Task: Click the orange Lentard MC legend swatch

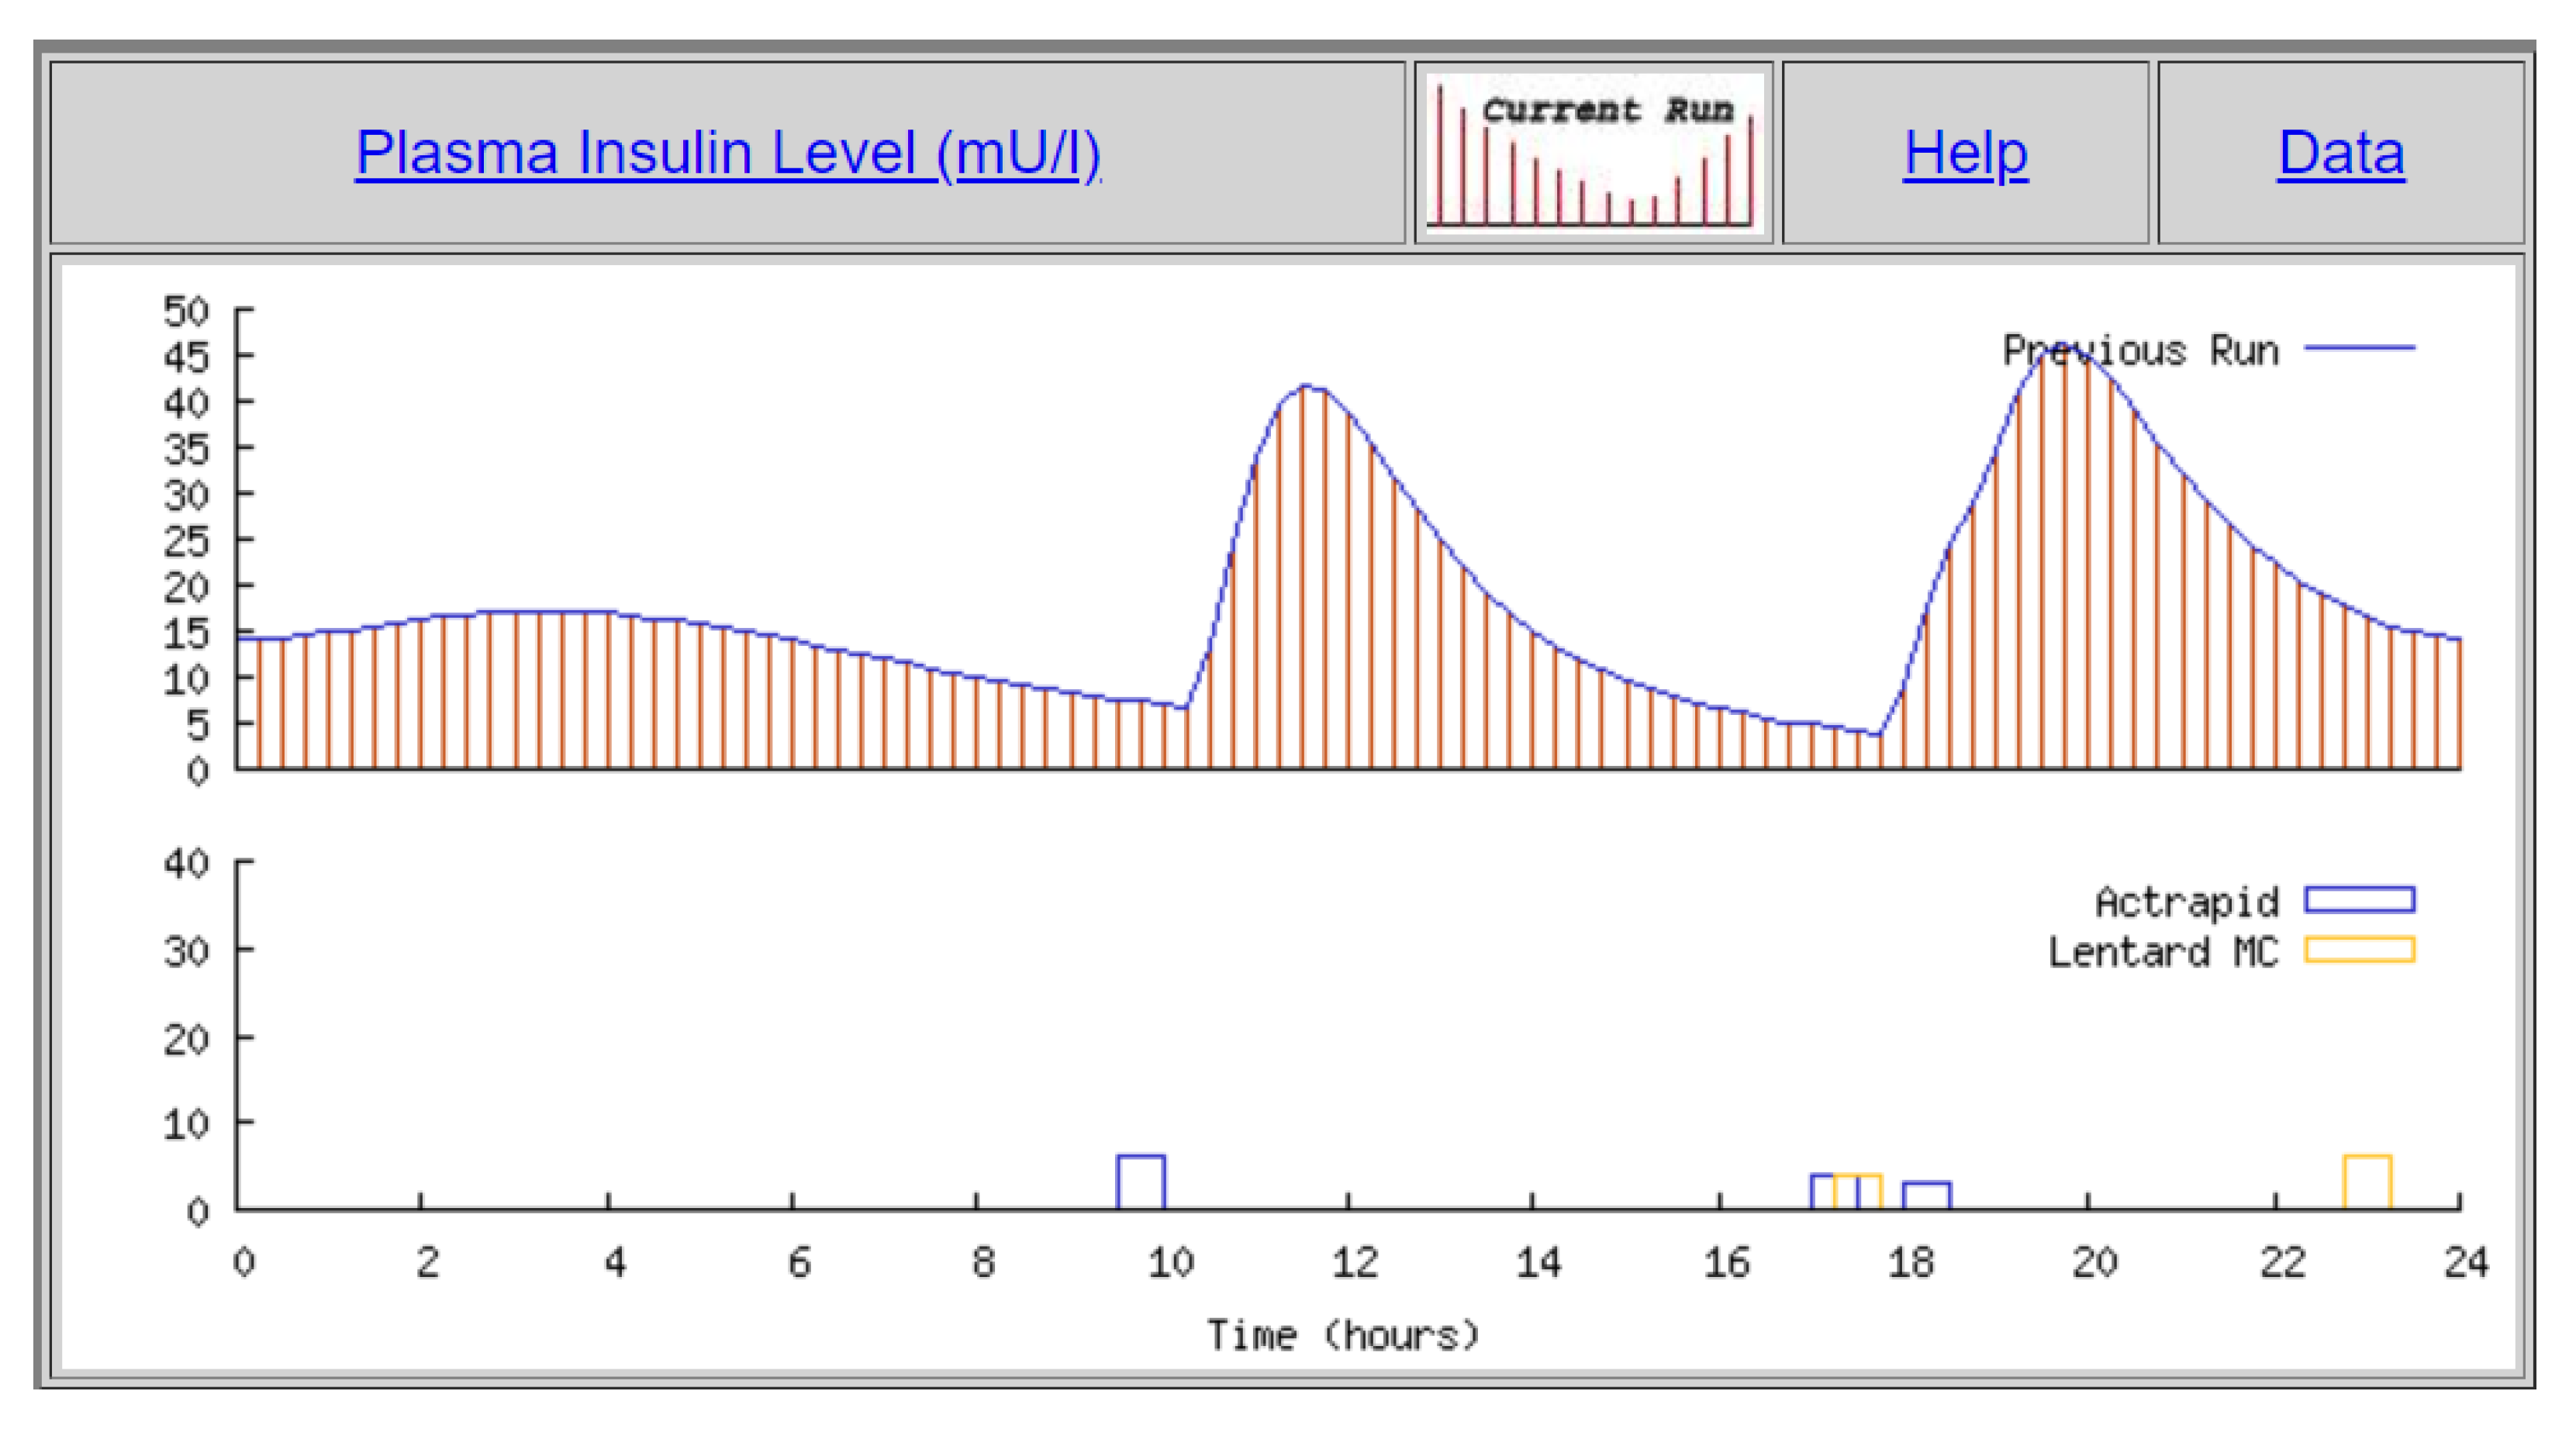Action: pos(2359,948)
